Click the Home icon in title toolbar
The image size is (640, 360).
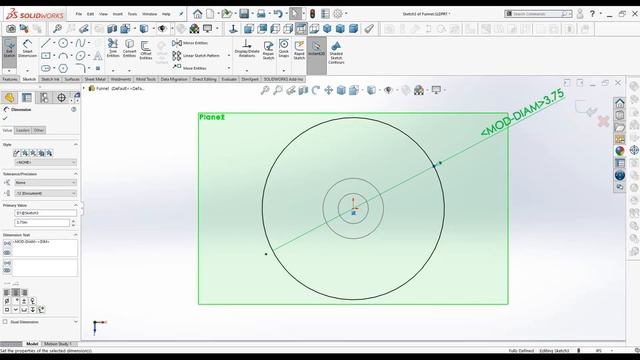point(198,14)
